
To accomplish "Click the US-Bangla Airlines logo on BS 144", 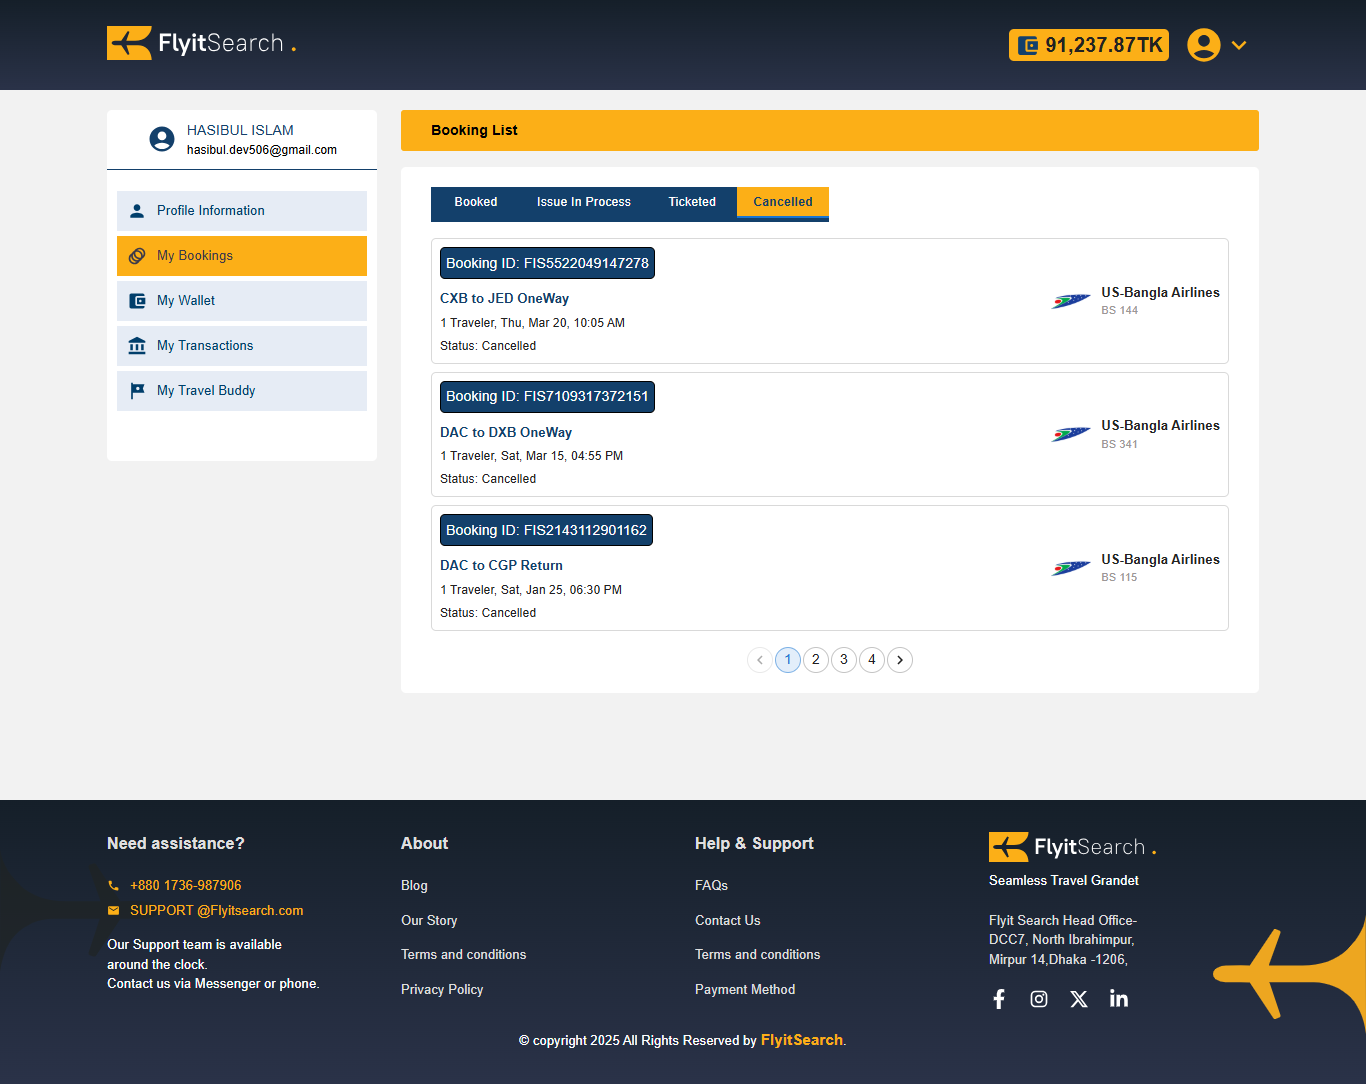I will click(1070, 300).
